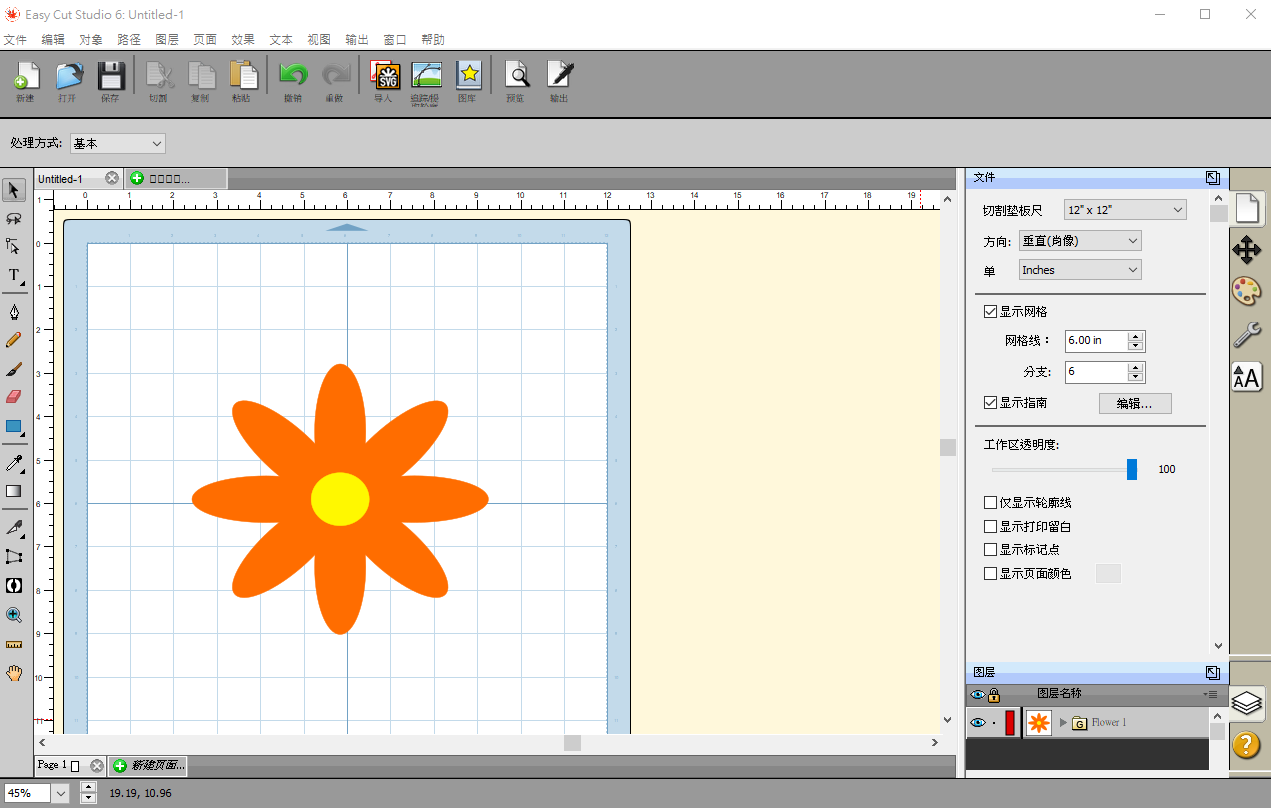Screen dimensions: 1271x808
Task: Select the rectangle shape tool
Action: tap(14, 426)
